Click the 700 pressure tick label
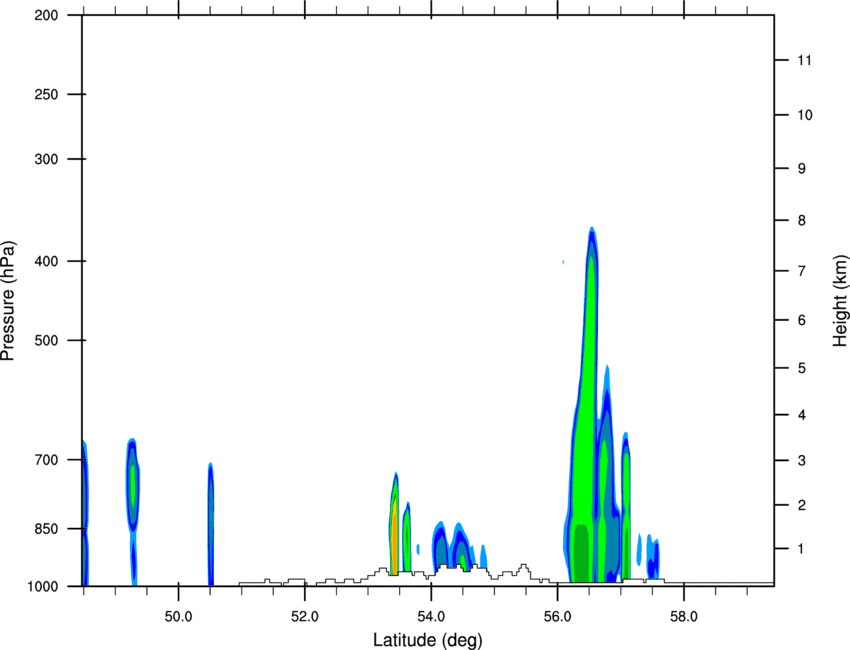This screenshot has width=850, height=650. [x=46, y=460]
